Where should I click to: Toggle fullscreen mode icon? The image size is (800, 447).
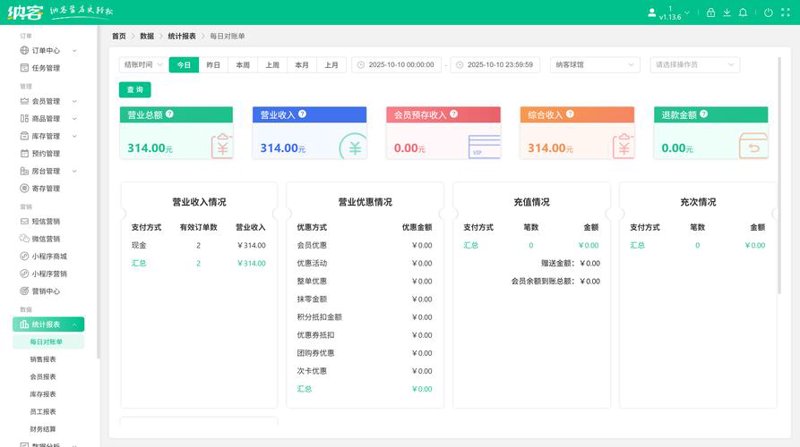785,13
